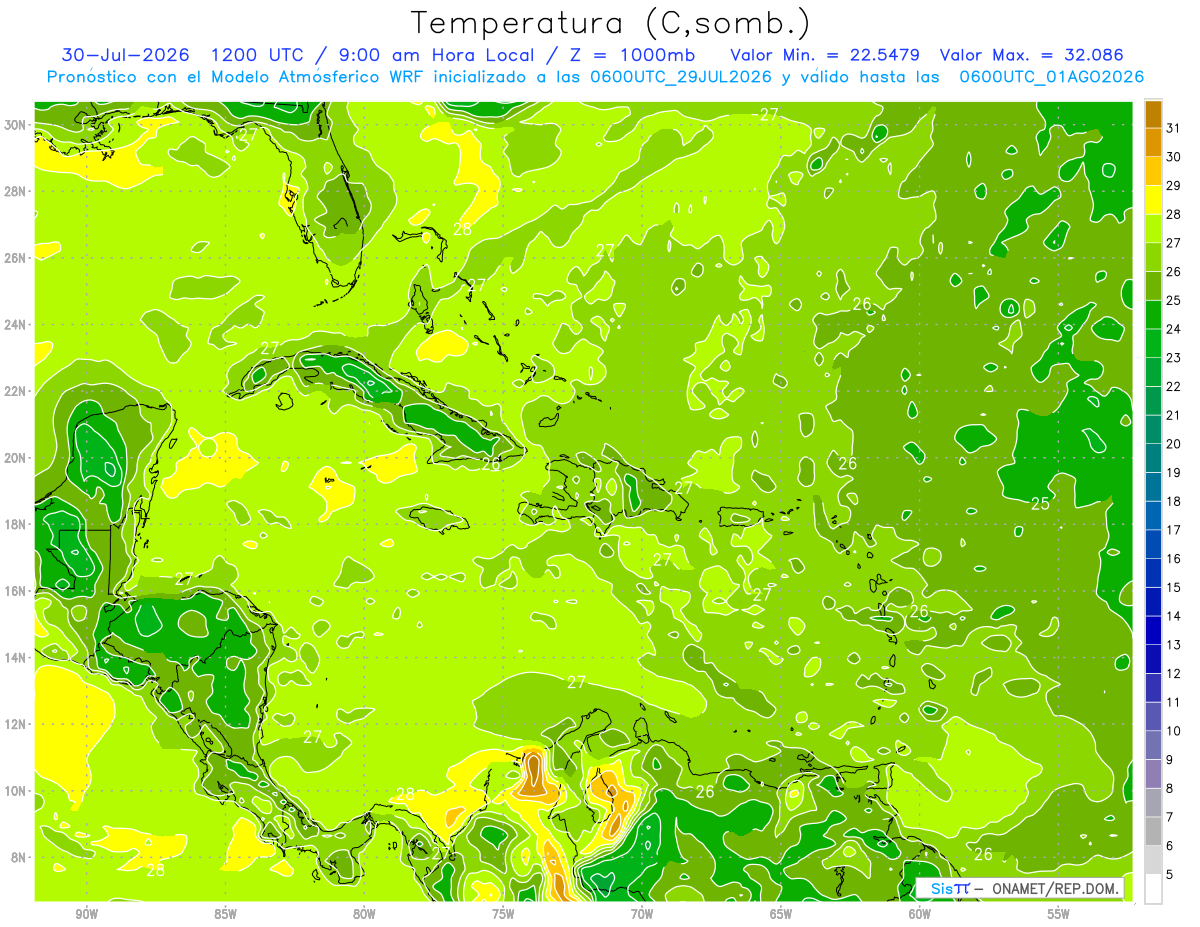Click the '30N' latitude axis label
Screen dimensions: 1200x927
click(14, 125)
